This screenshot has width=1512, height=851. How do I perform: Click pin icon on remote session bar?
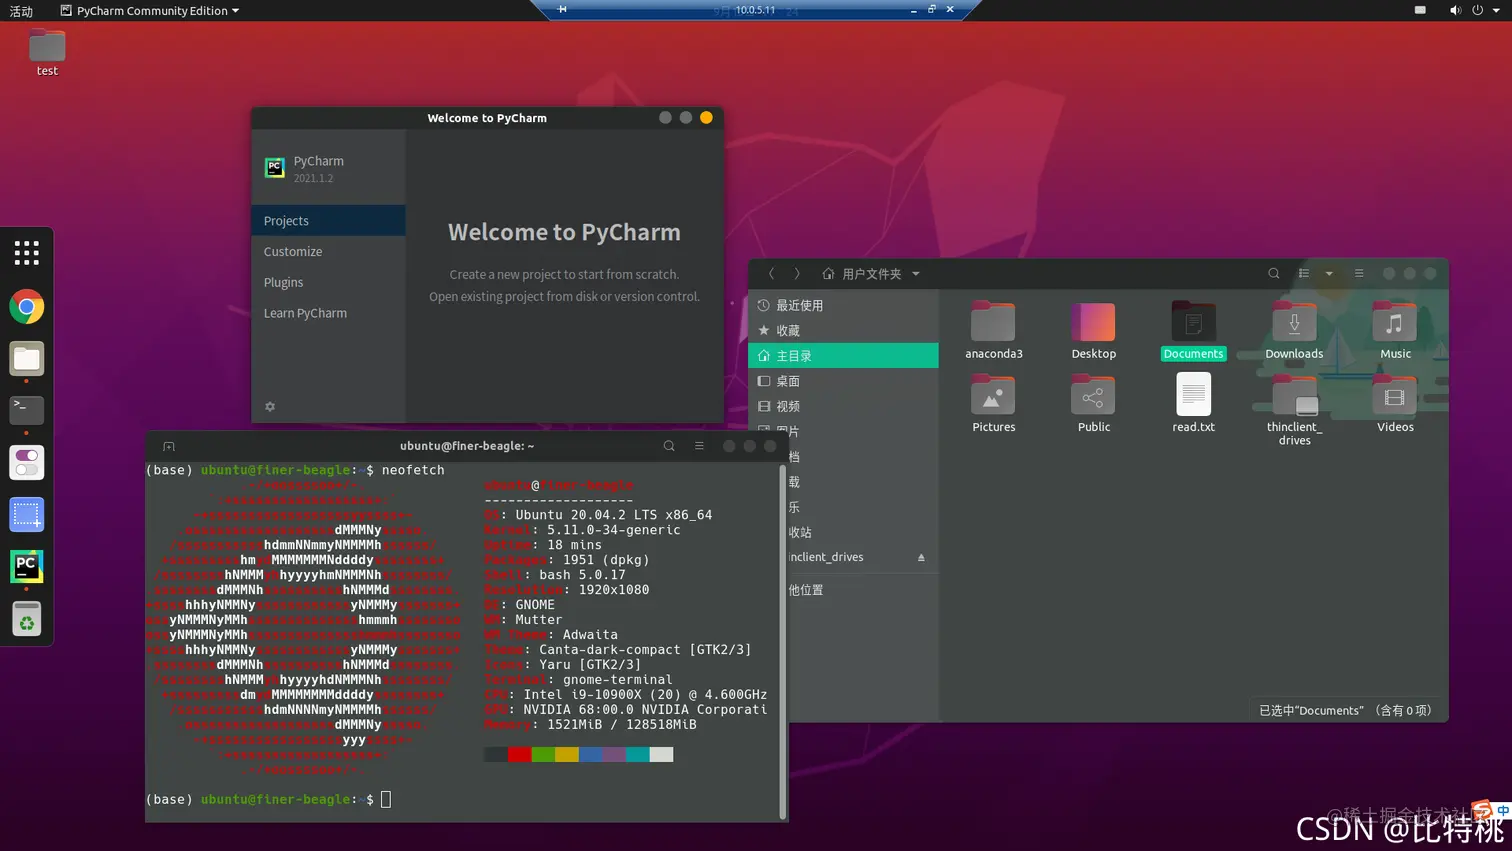pos(562,9)
